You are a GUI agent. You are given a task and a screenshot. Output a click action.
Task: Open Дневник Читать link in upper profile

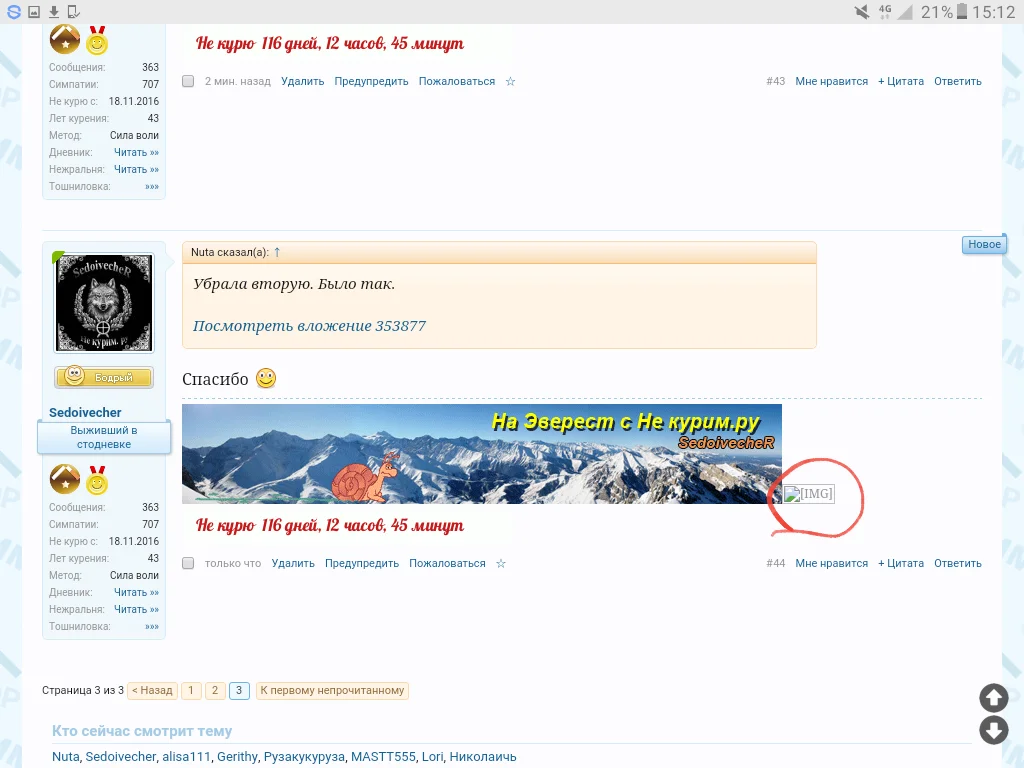click(136, 152)
